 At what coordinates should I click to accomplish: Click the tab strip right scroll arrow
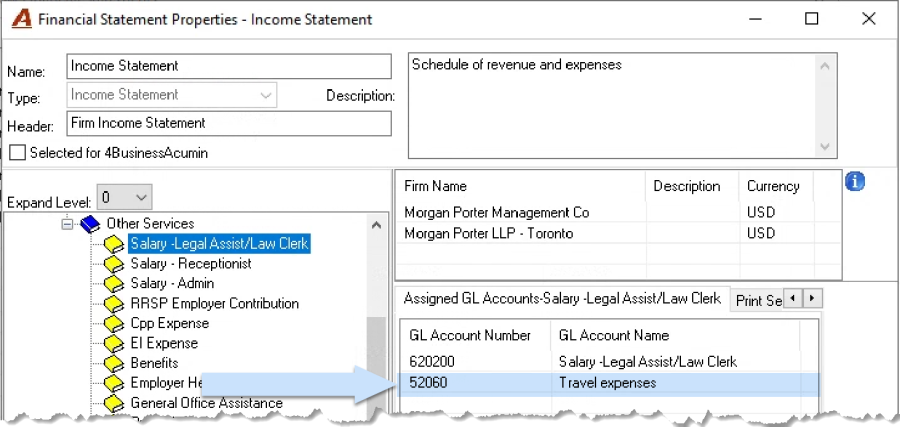(x=812, y=298)
